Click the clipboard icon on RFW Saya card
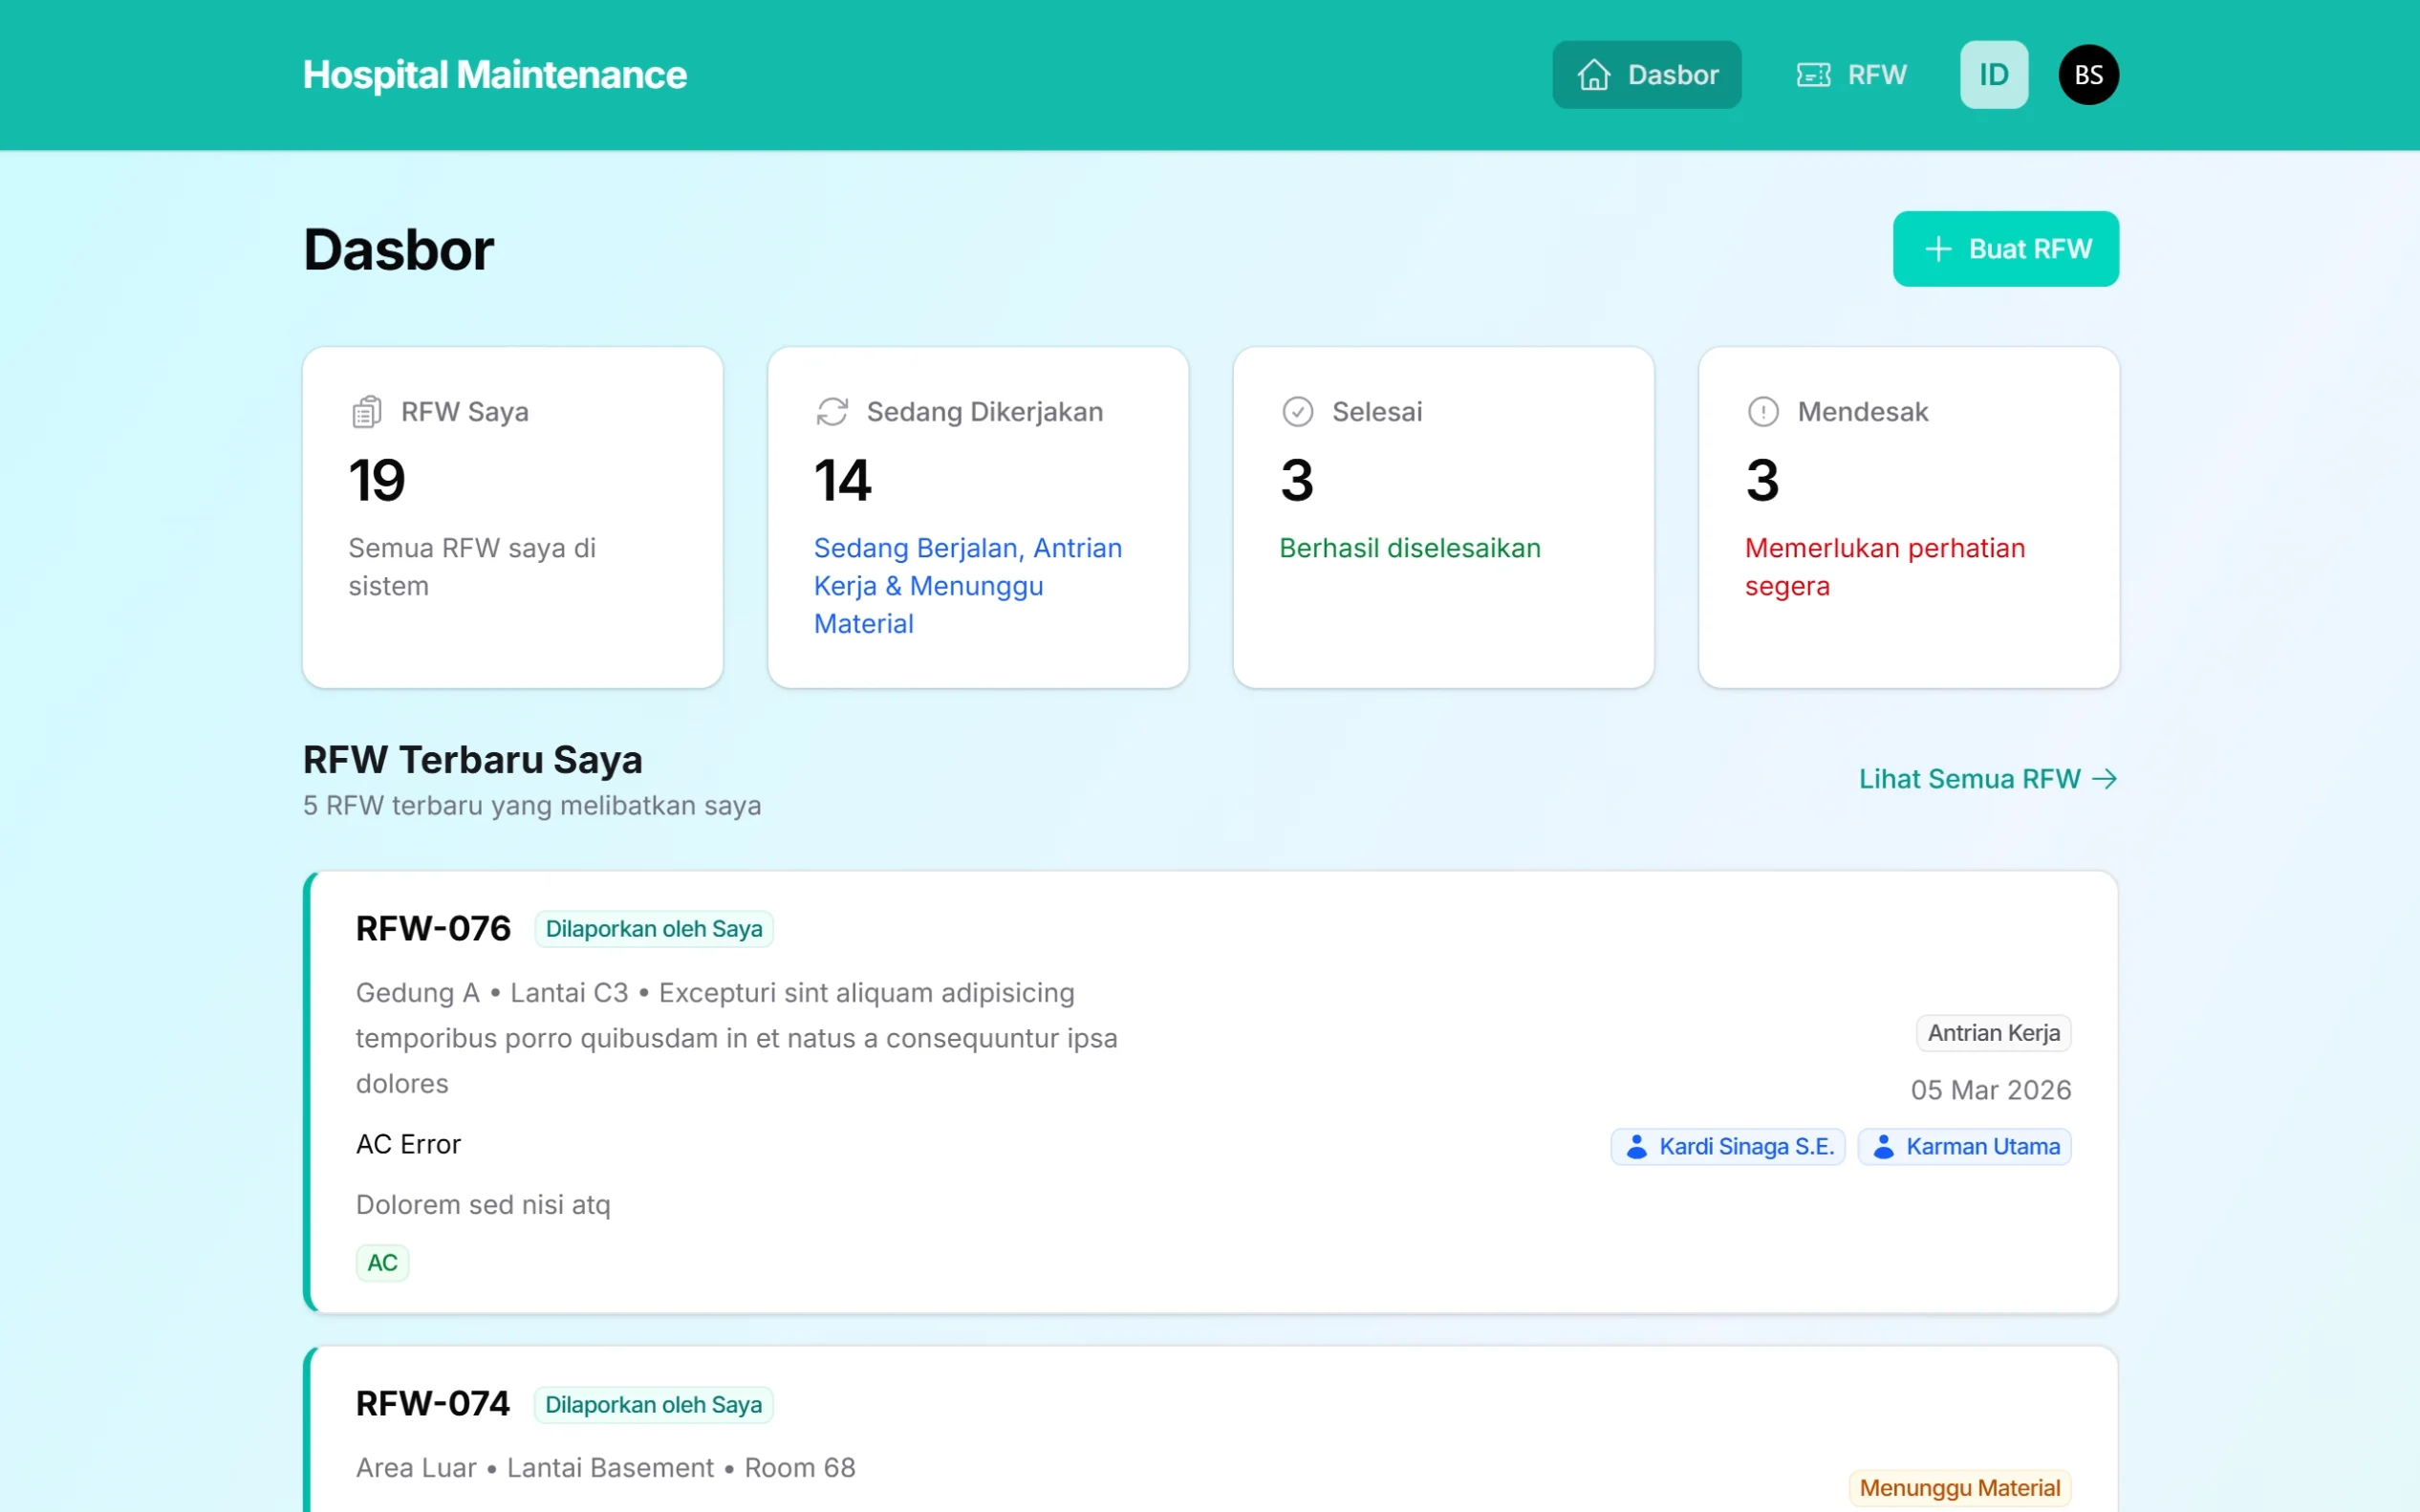This screenshot has height=1512, width=2420. (x=367, y=412)
